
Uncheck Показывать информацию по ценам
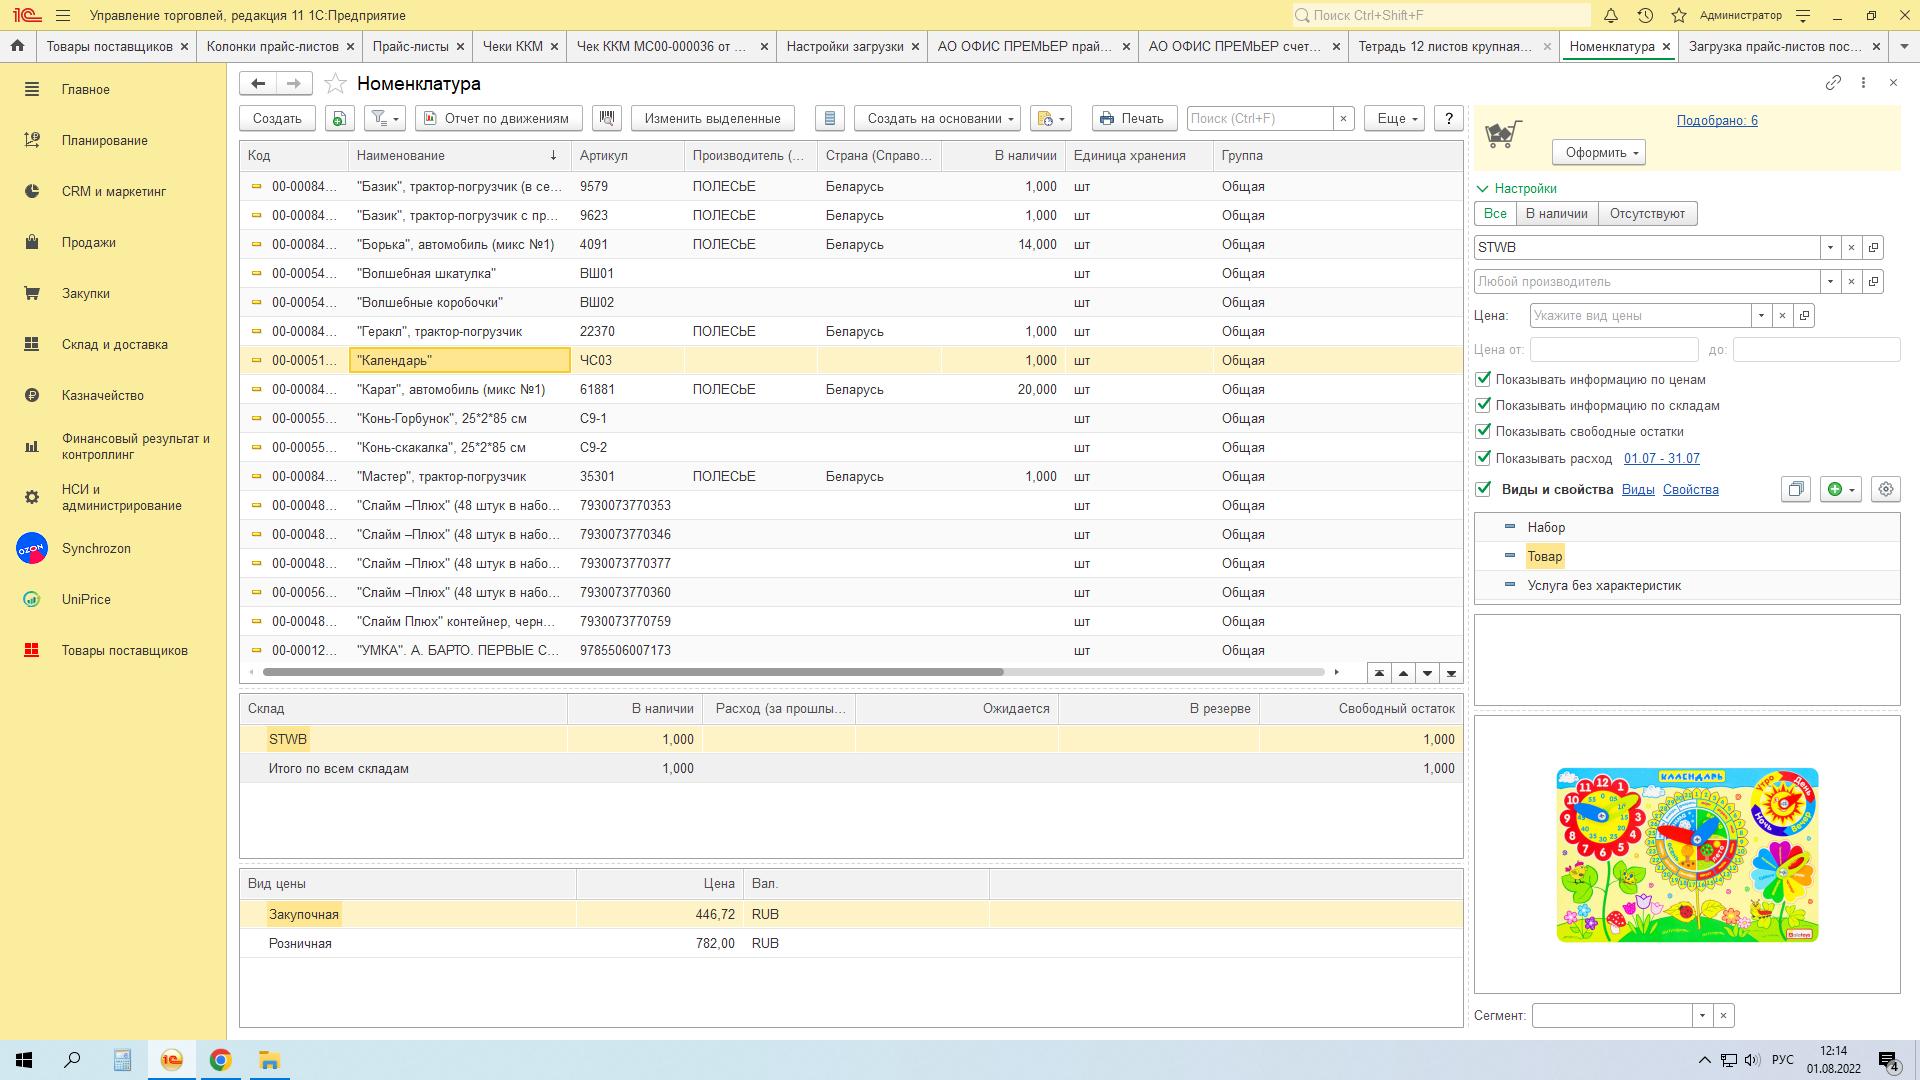[x=1484, y=379]
